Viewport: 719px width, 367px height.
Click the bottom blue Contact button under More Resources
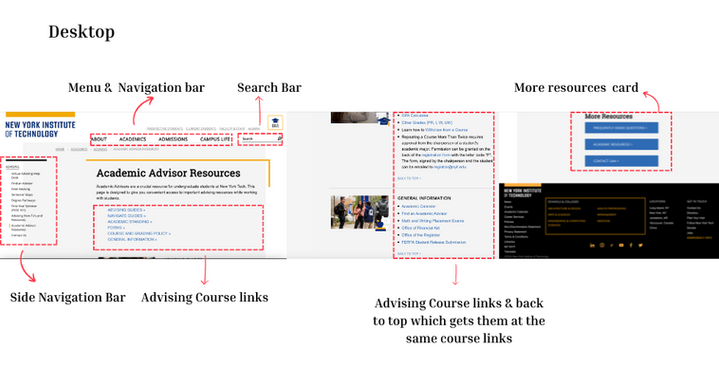coord(621,161)
